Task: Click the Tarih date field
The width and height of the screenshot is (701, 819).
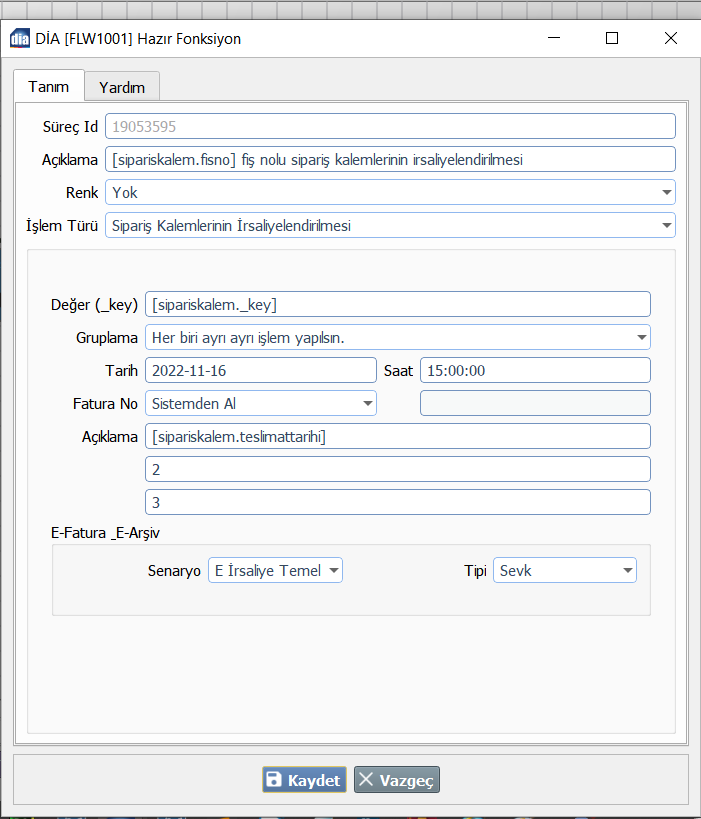Action: pos(260,370)
